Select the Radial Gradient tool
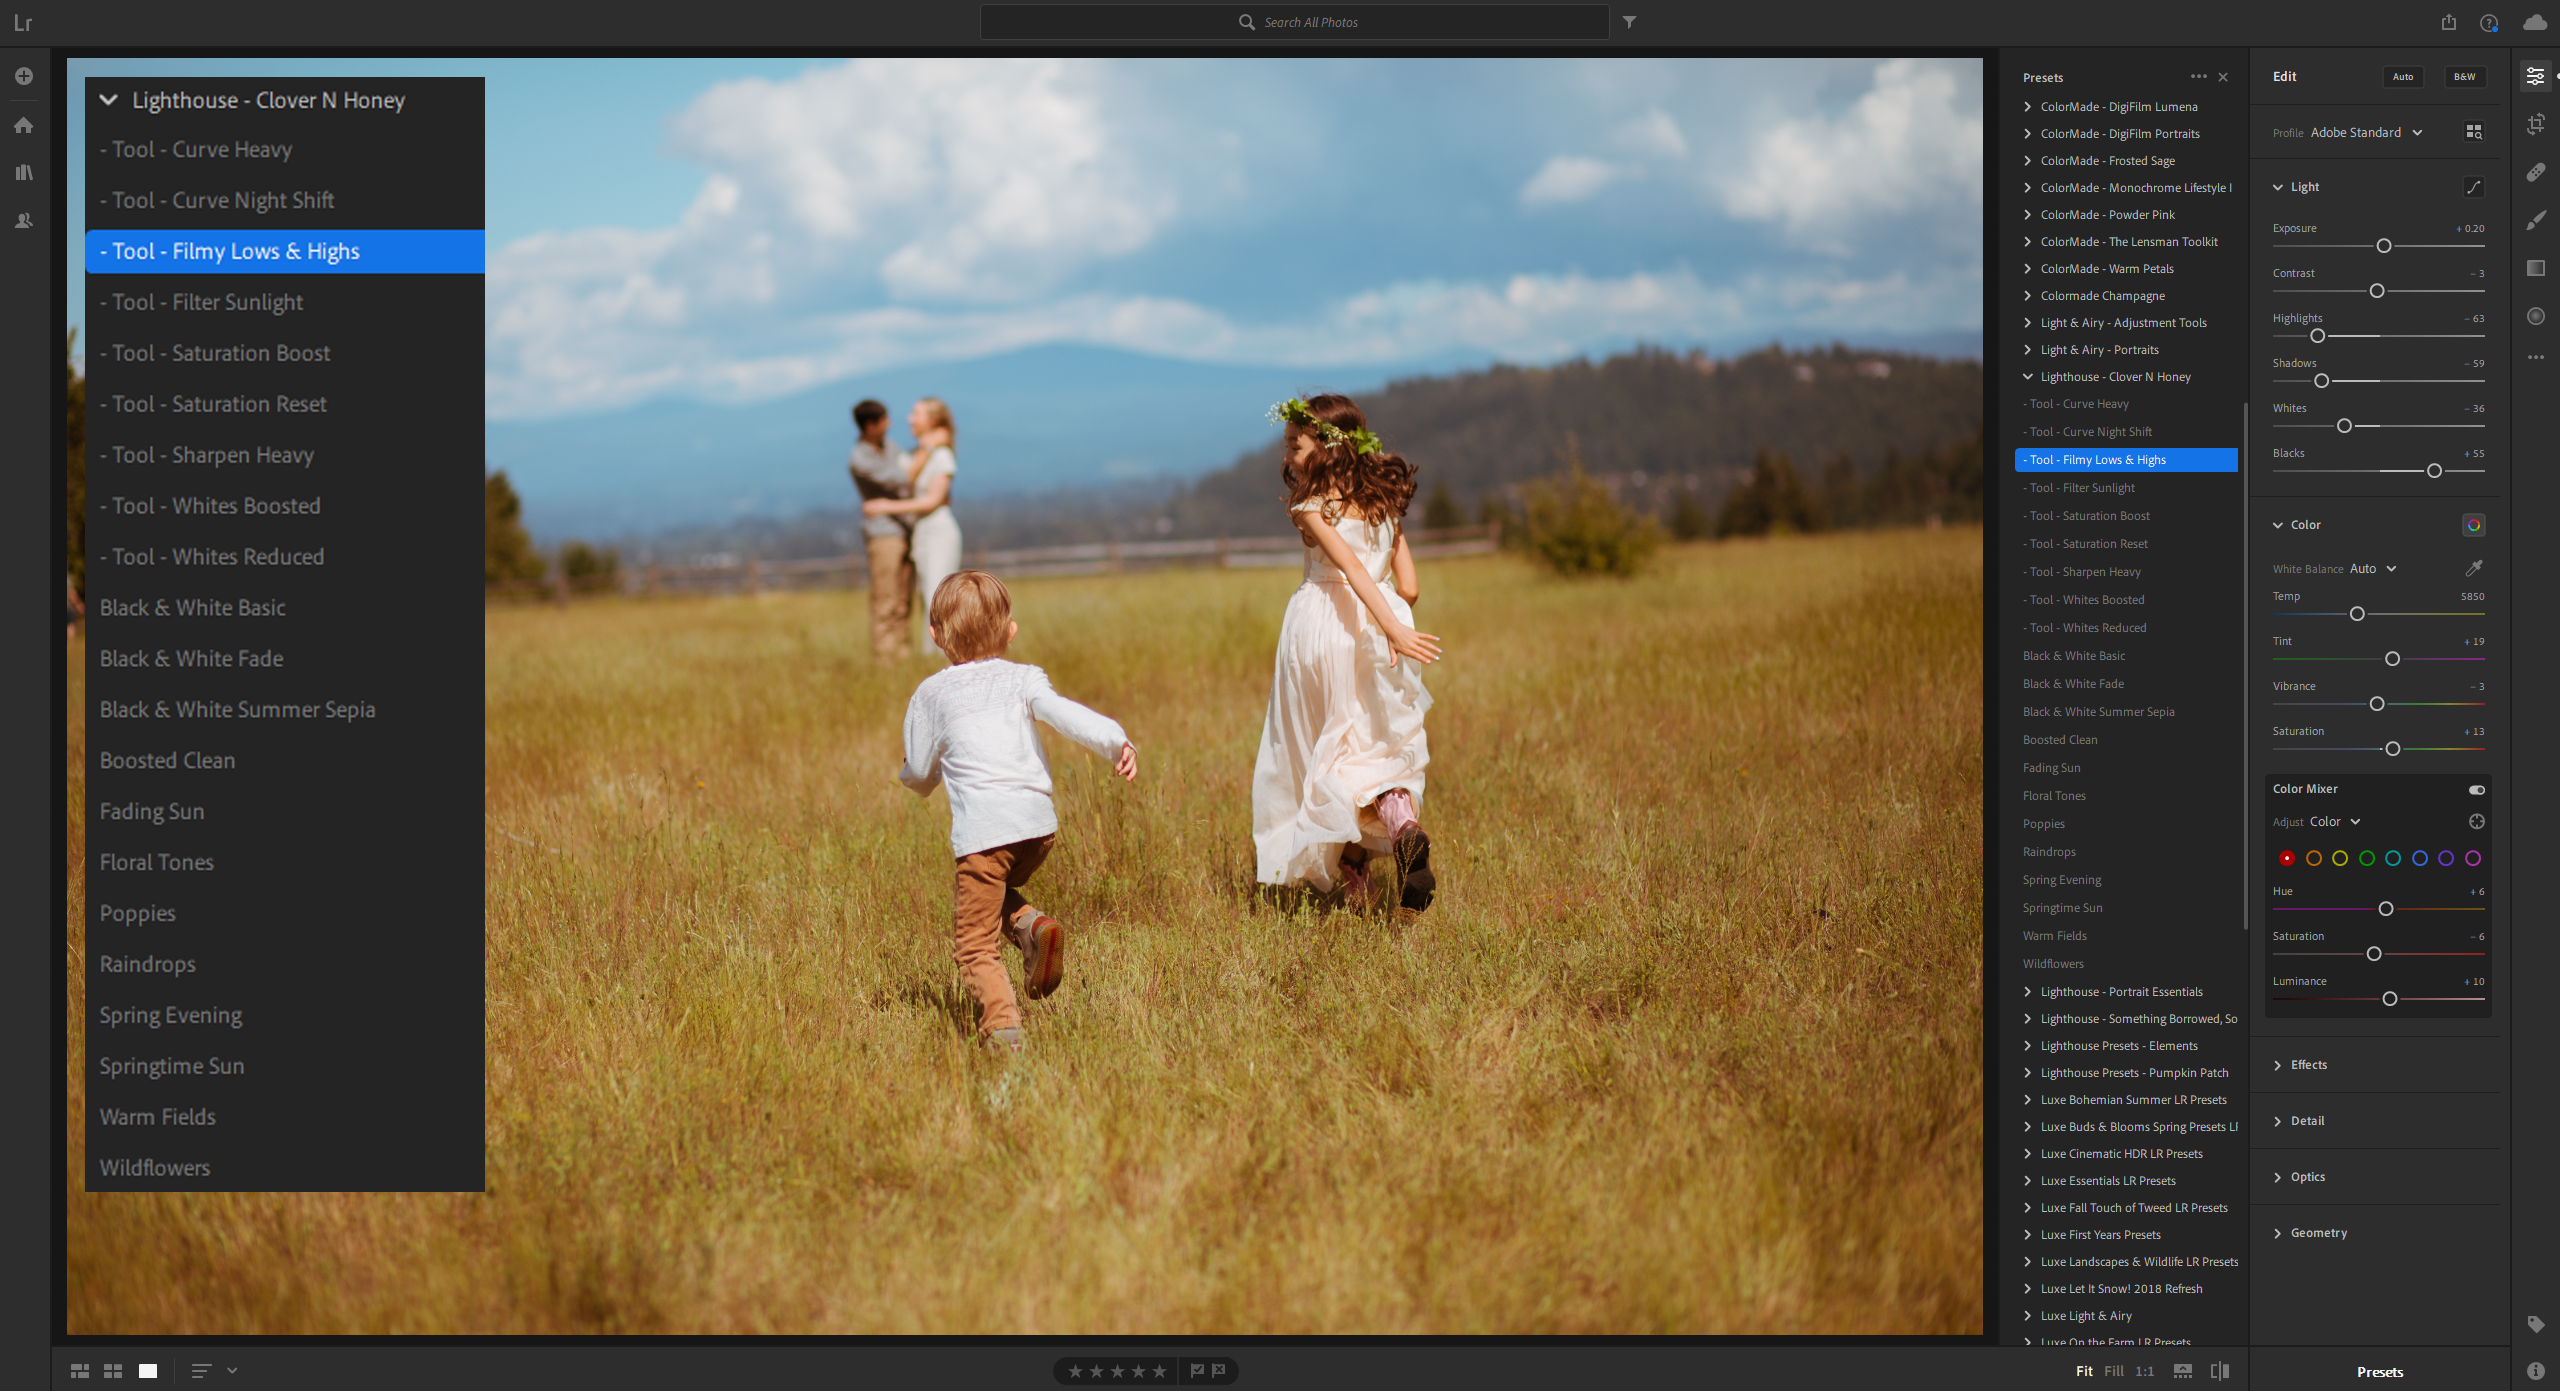2560x1391 pixels. 2535,316
